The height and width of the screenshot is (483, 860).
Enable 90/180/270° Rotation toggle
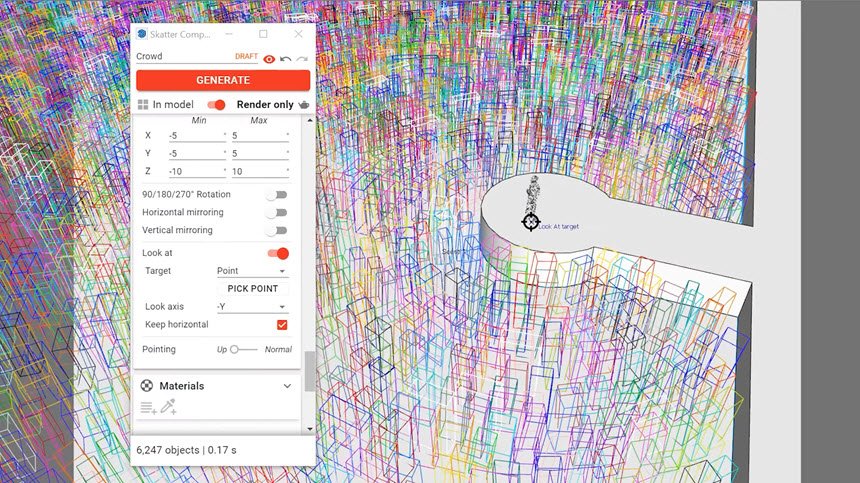pos(276,195)
